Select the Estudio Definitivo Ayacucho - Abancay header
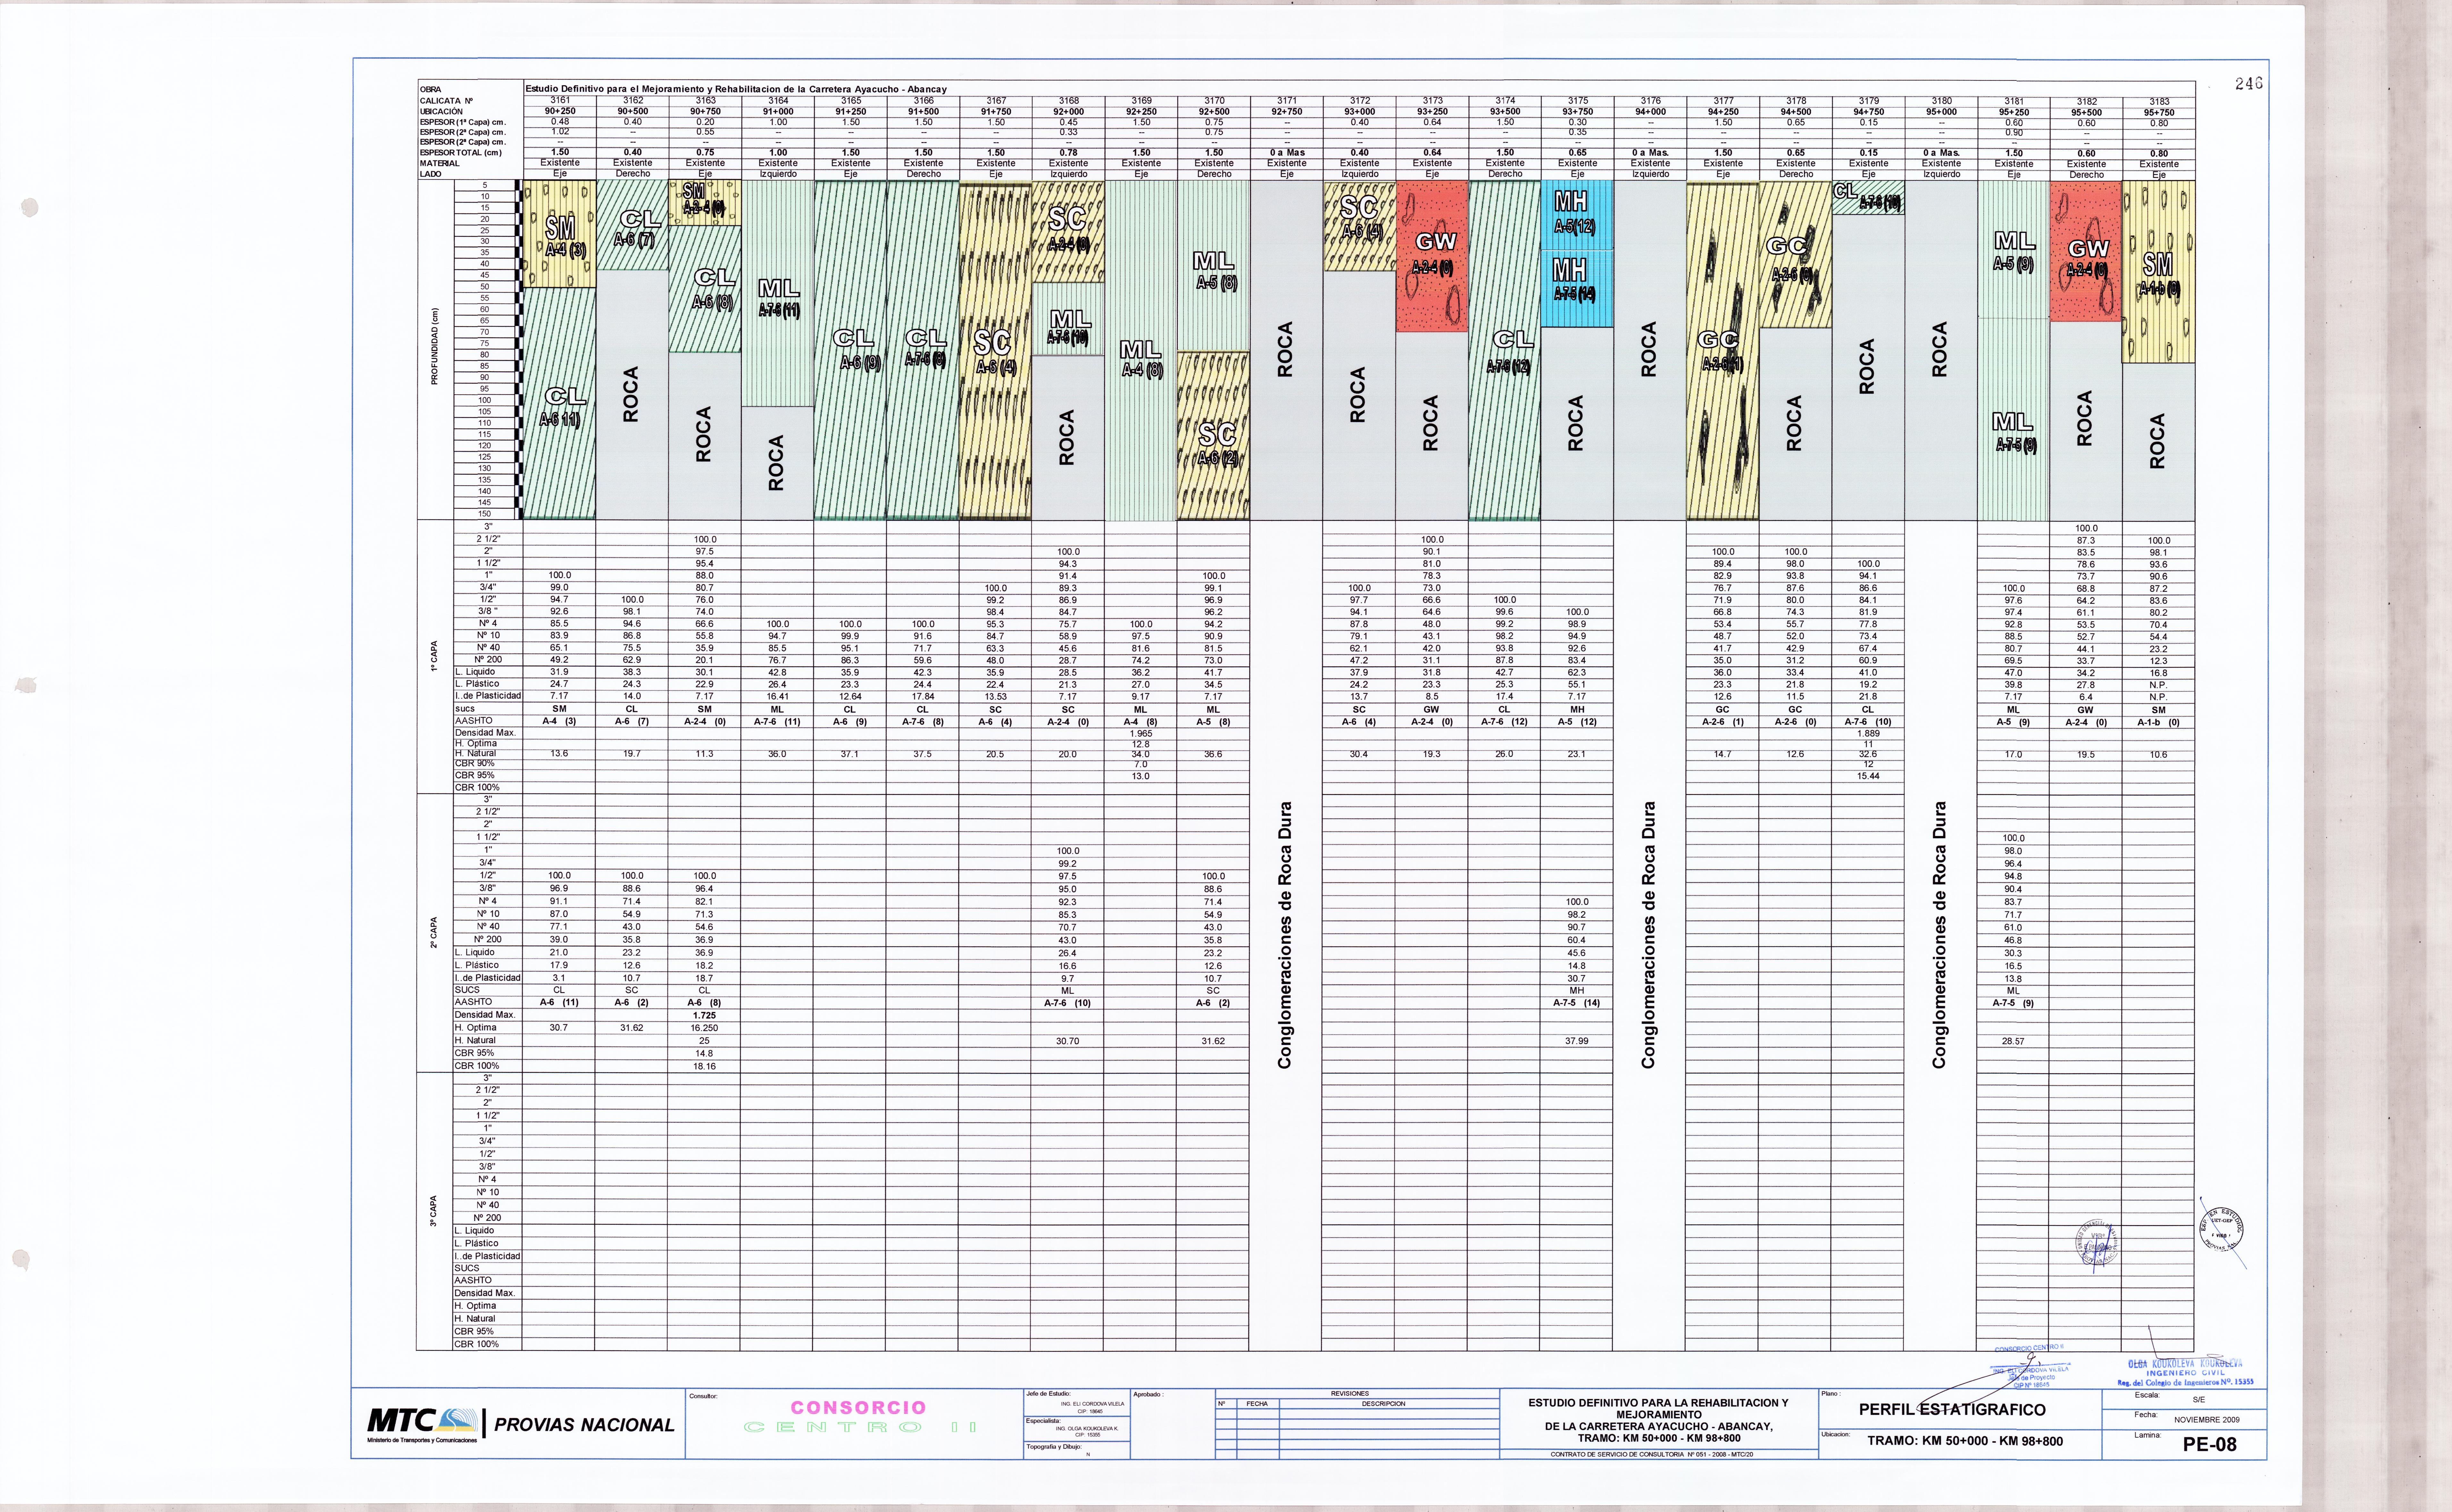The width and height of the screenshot is (2452, 1512). coord(736,89)
